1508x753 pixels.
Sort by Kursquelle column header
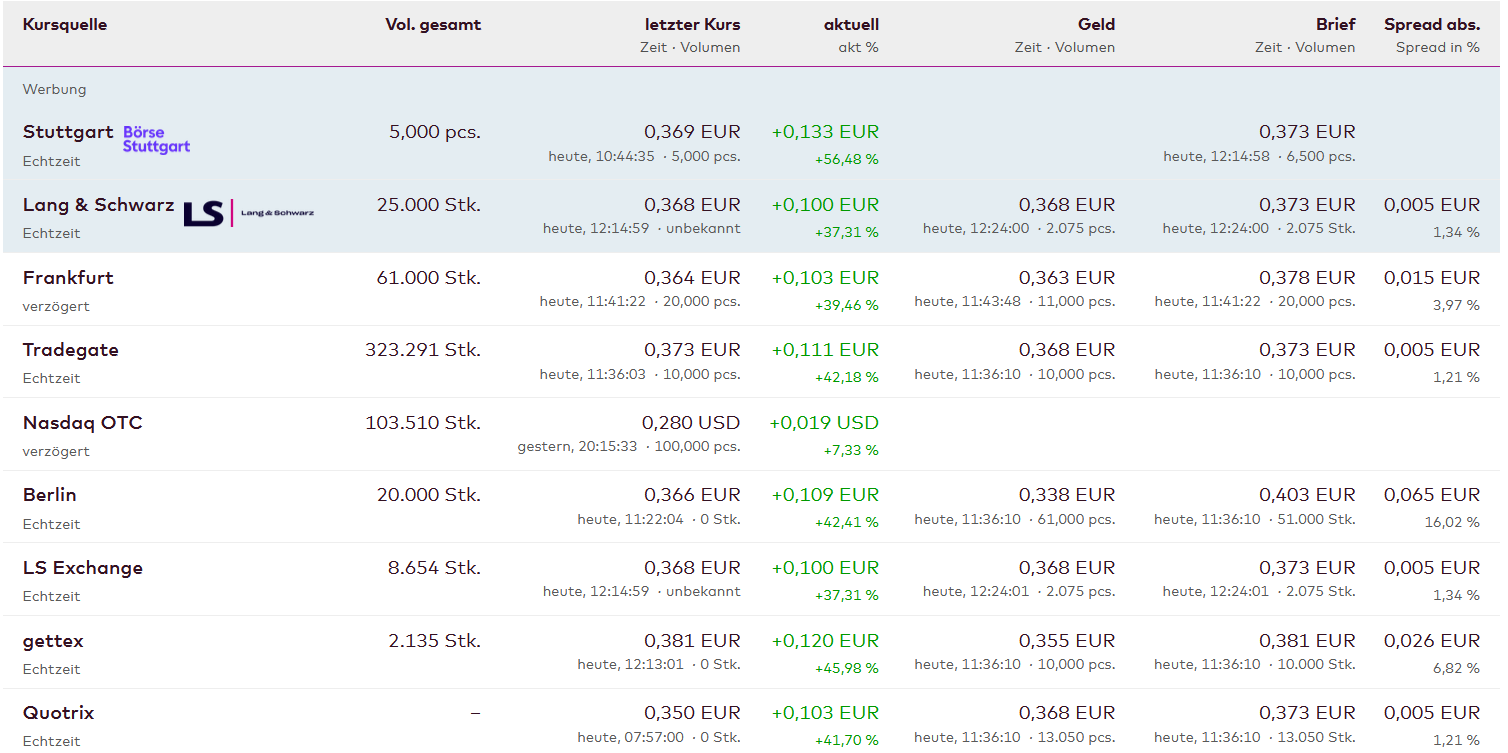tap(65, 24)
